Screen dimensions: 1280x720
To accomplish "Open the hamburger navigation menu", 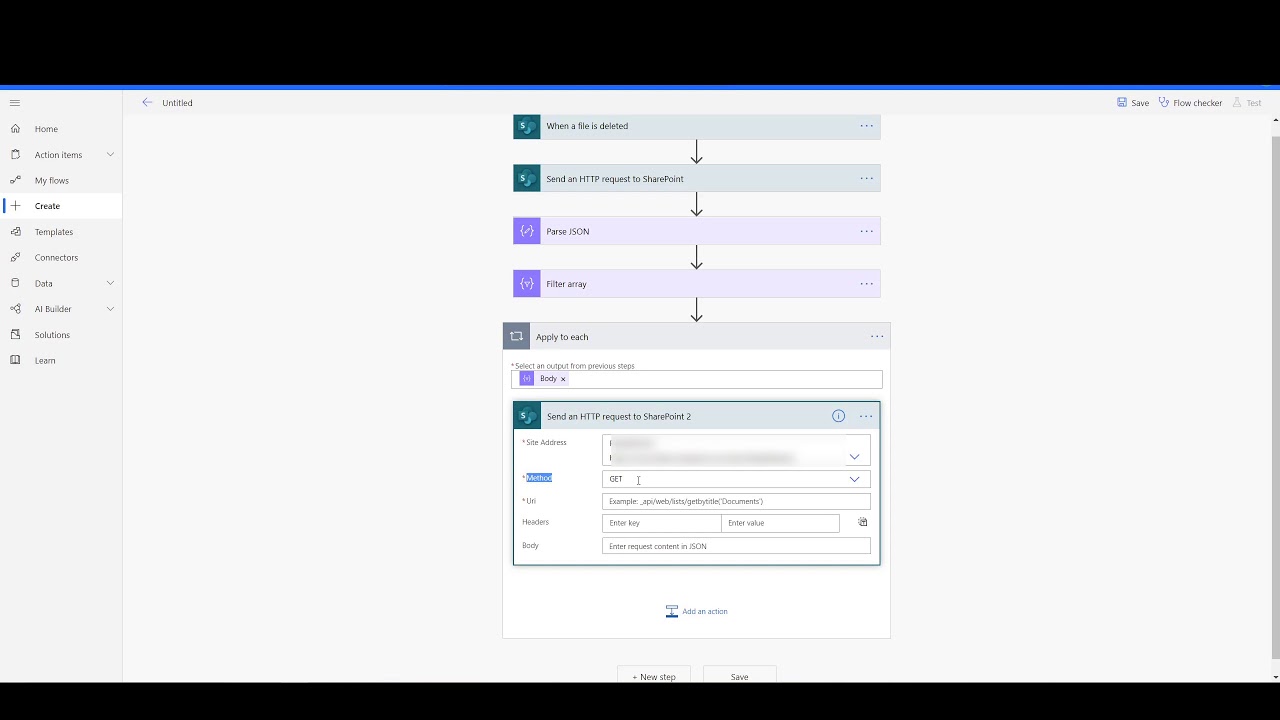I will tap(15, 103).
